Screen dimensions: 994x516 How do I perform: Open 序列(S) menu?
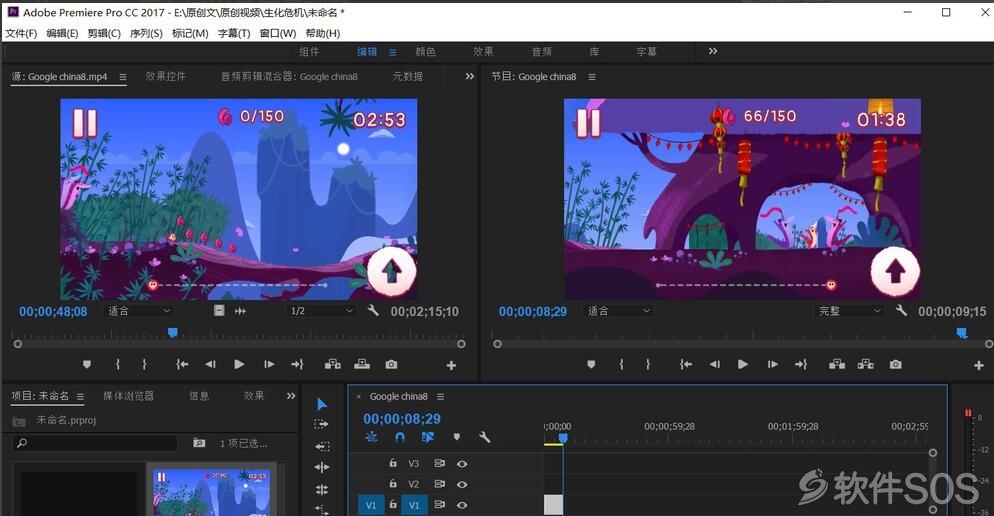[x=146, y=33]
